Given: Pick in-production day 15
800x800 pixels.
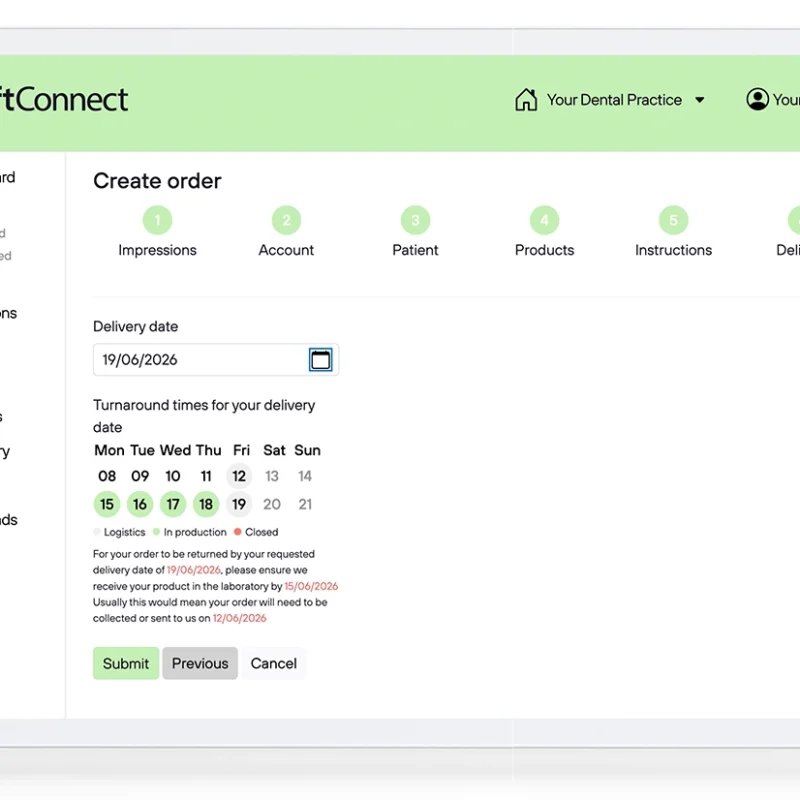Looking at the screenshot, I should click(x=107, y=504).
